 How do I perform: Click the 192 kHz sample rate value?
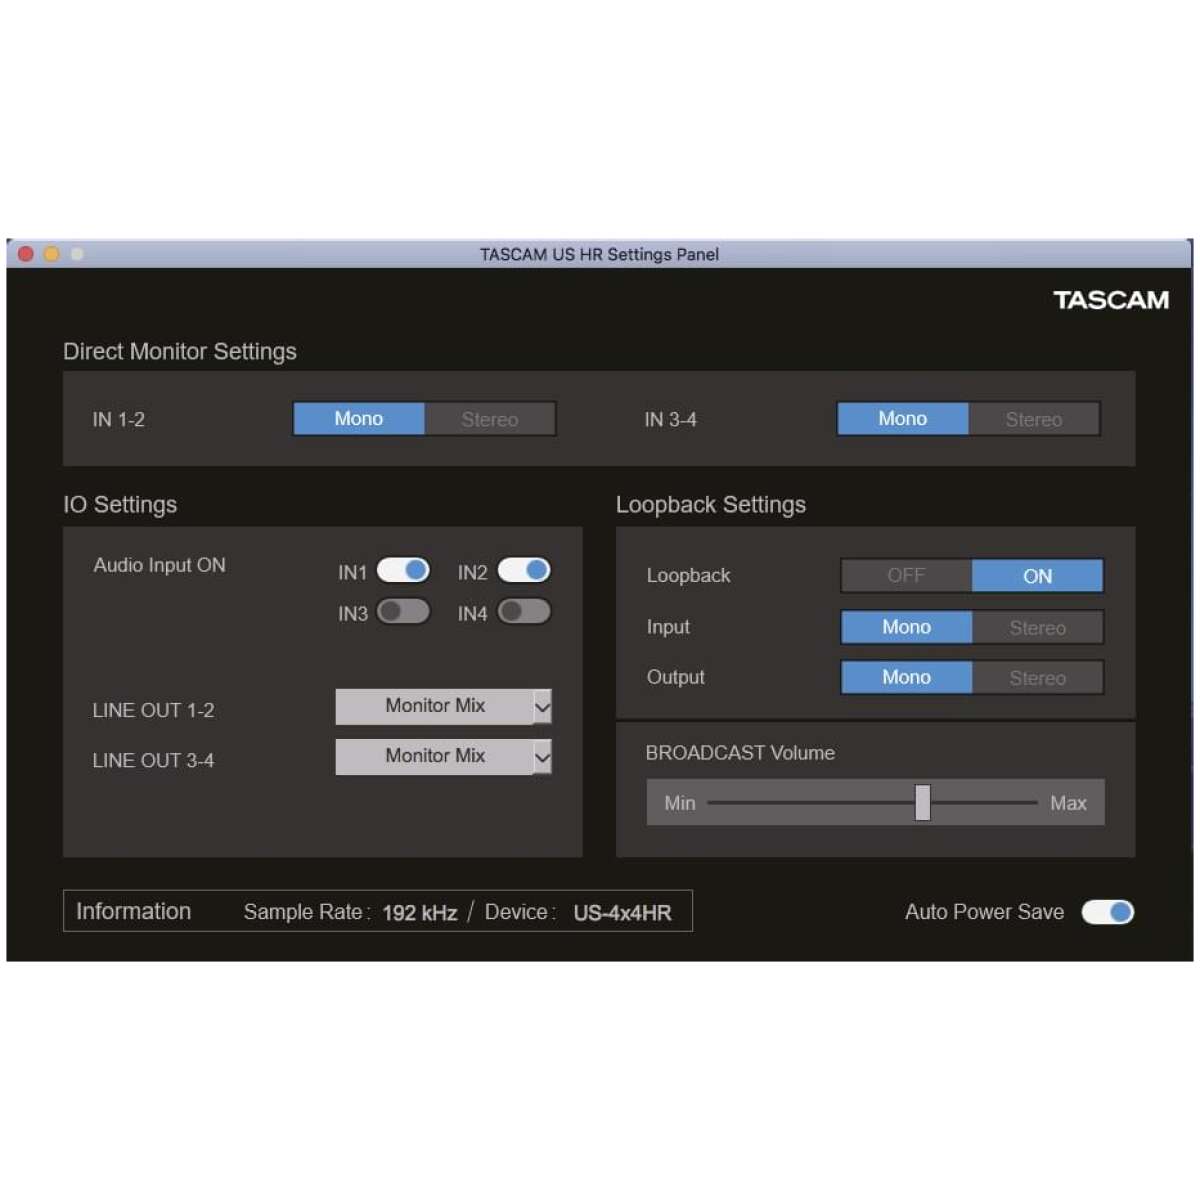click(420, 913)
